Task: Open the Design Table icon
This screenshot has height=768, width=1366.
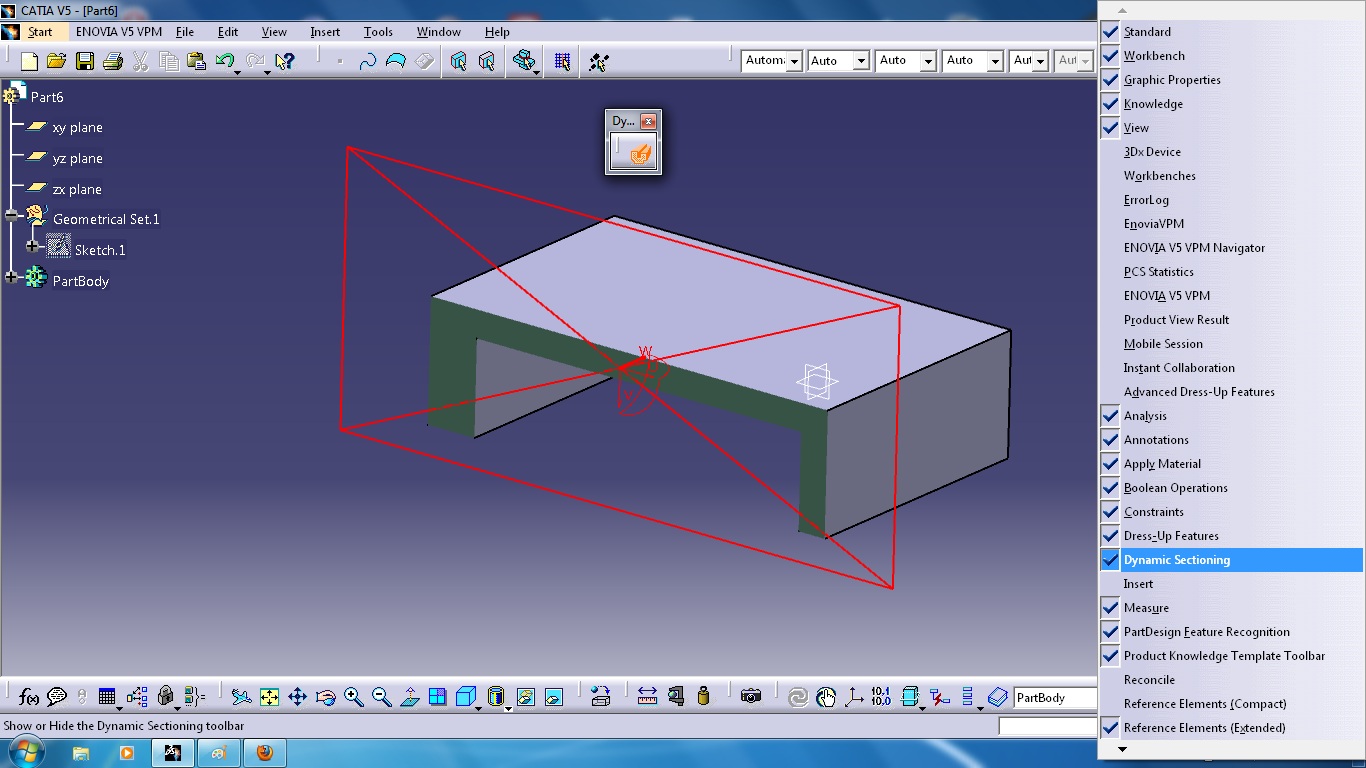Action: 107,697
